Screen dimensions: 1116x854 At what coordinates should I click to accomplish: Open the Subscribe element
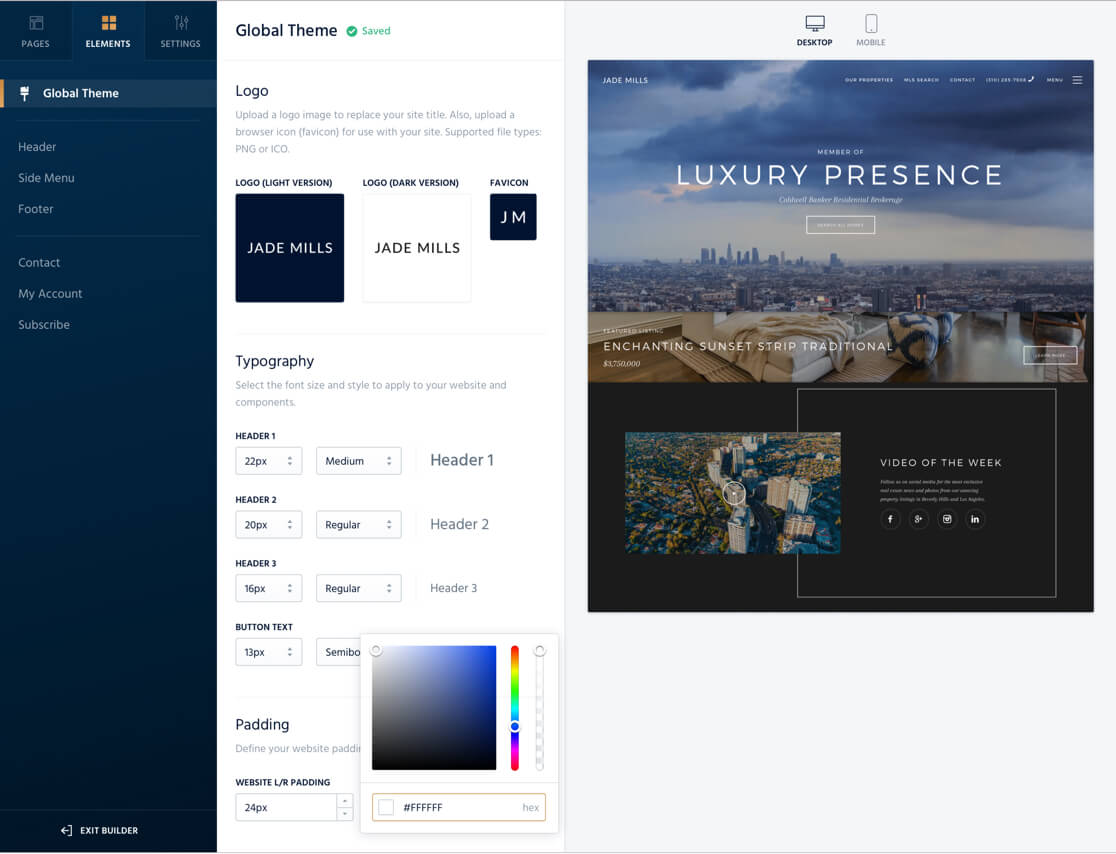point(44,325)
